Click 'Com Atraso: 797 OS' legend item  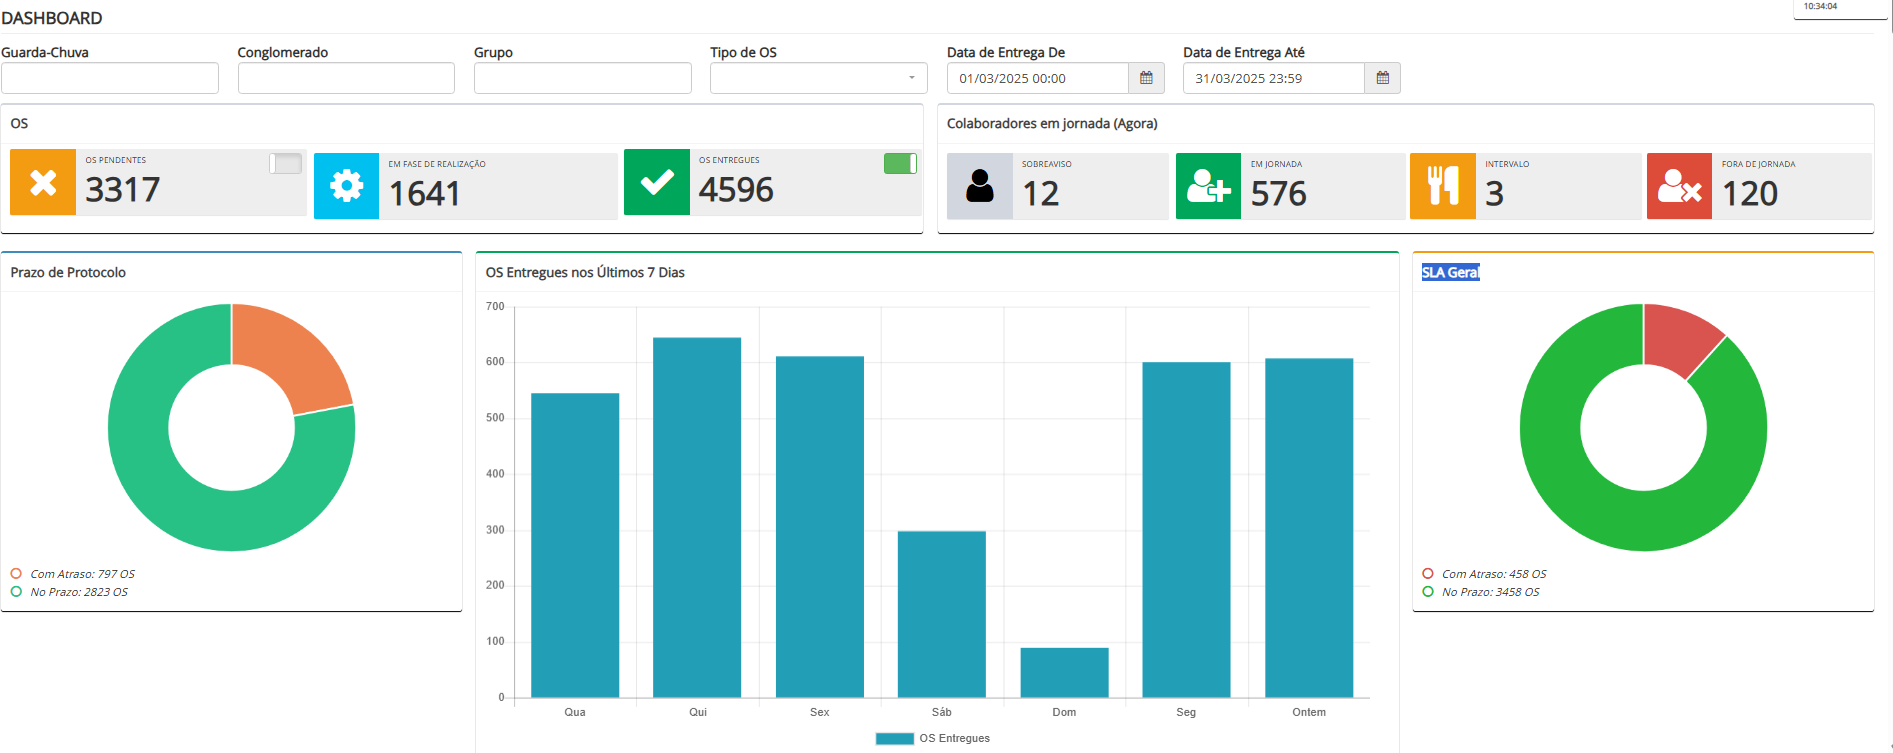coord(82,574)
